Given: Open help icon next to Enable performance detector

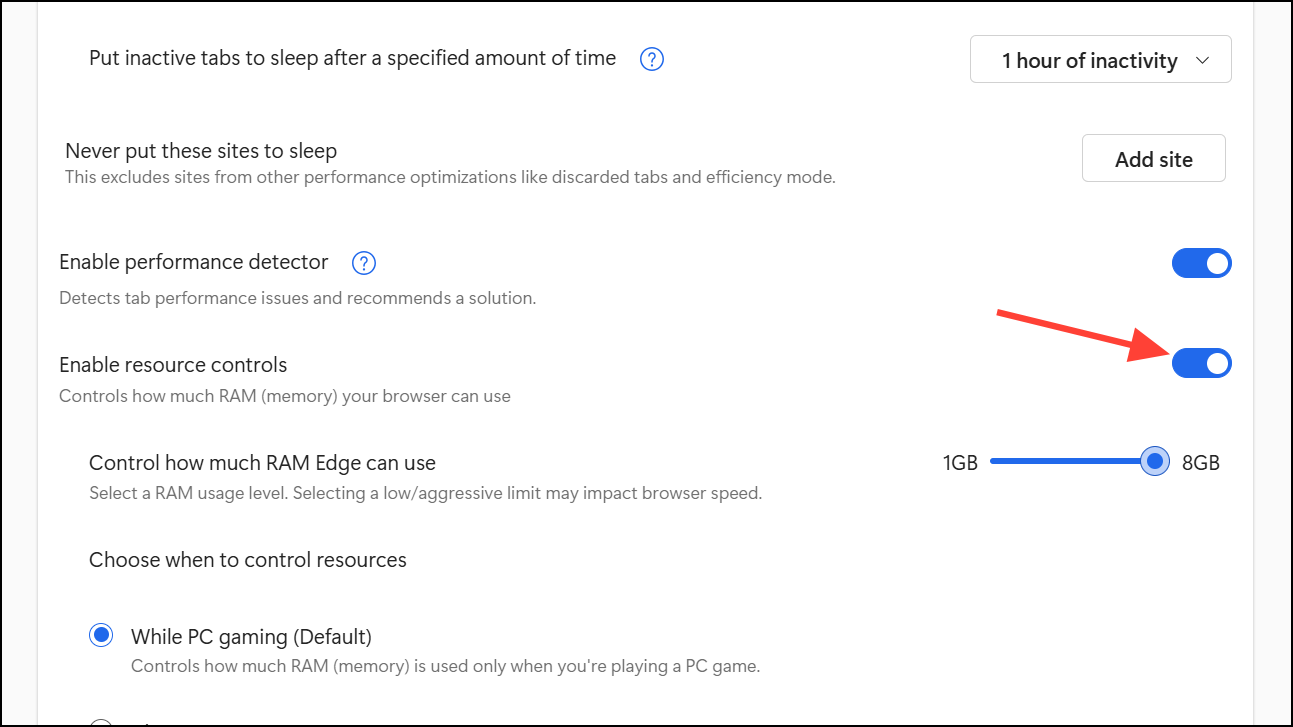Looking at the screenshot, I should (364, 263).
